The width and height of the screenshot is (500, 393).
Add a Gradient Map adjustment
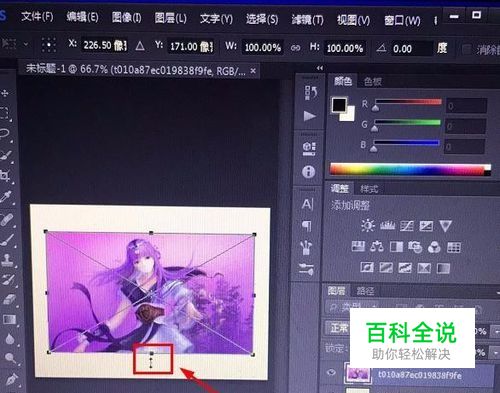(443, 268)
